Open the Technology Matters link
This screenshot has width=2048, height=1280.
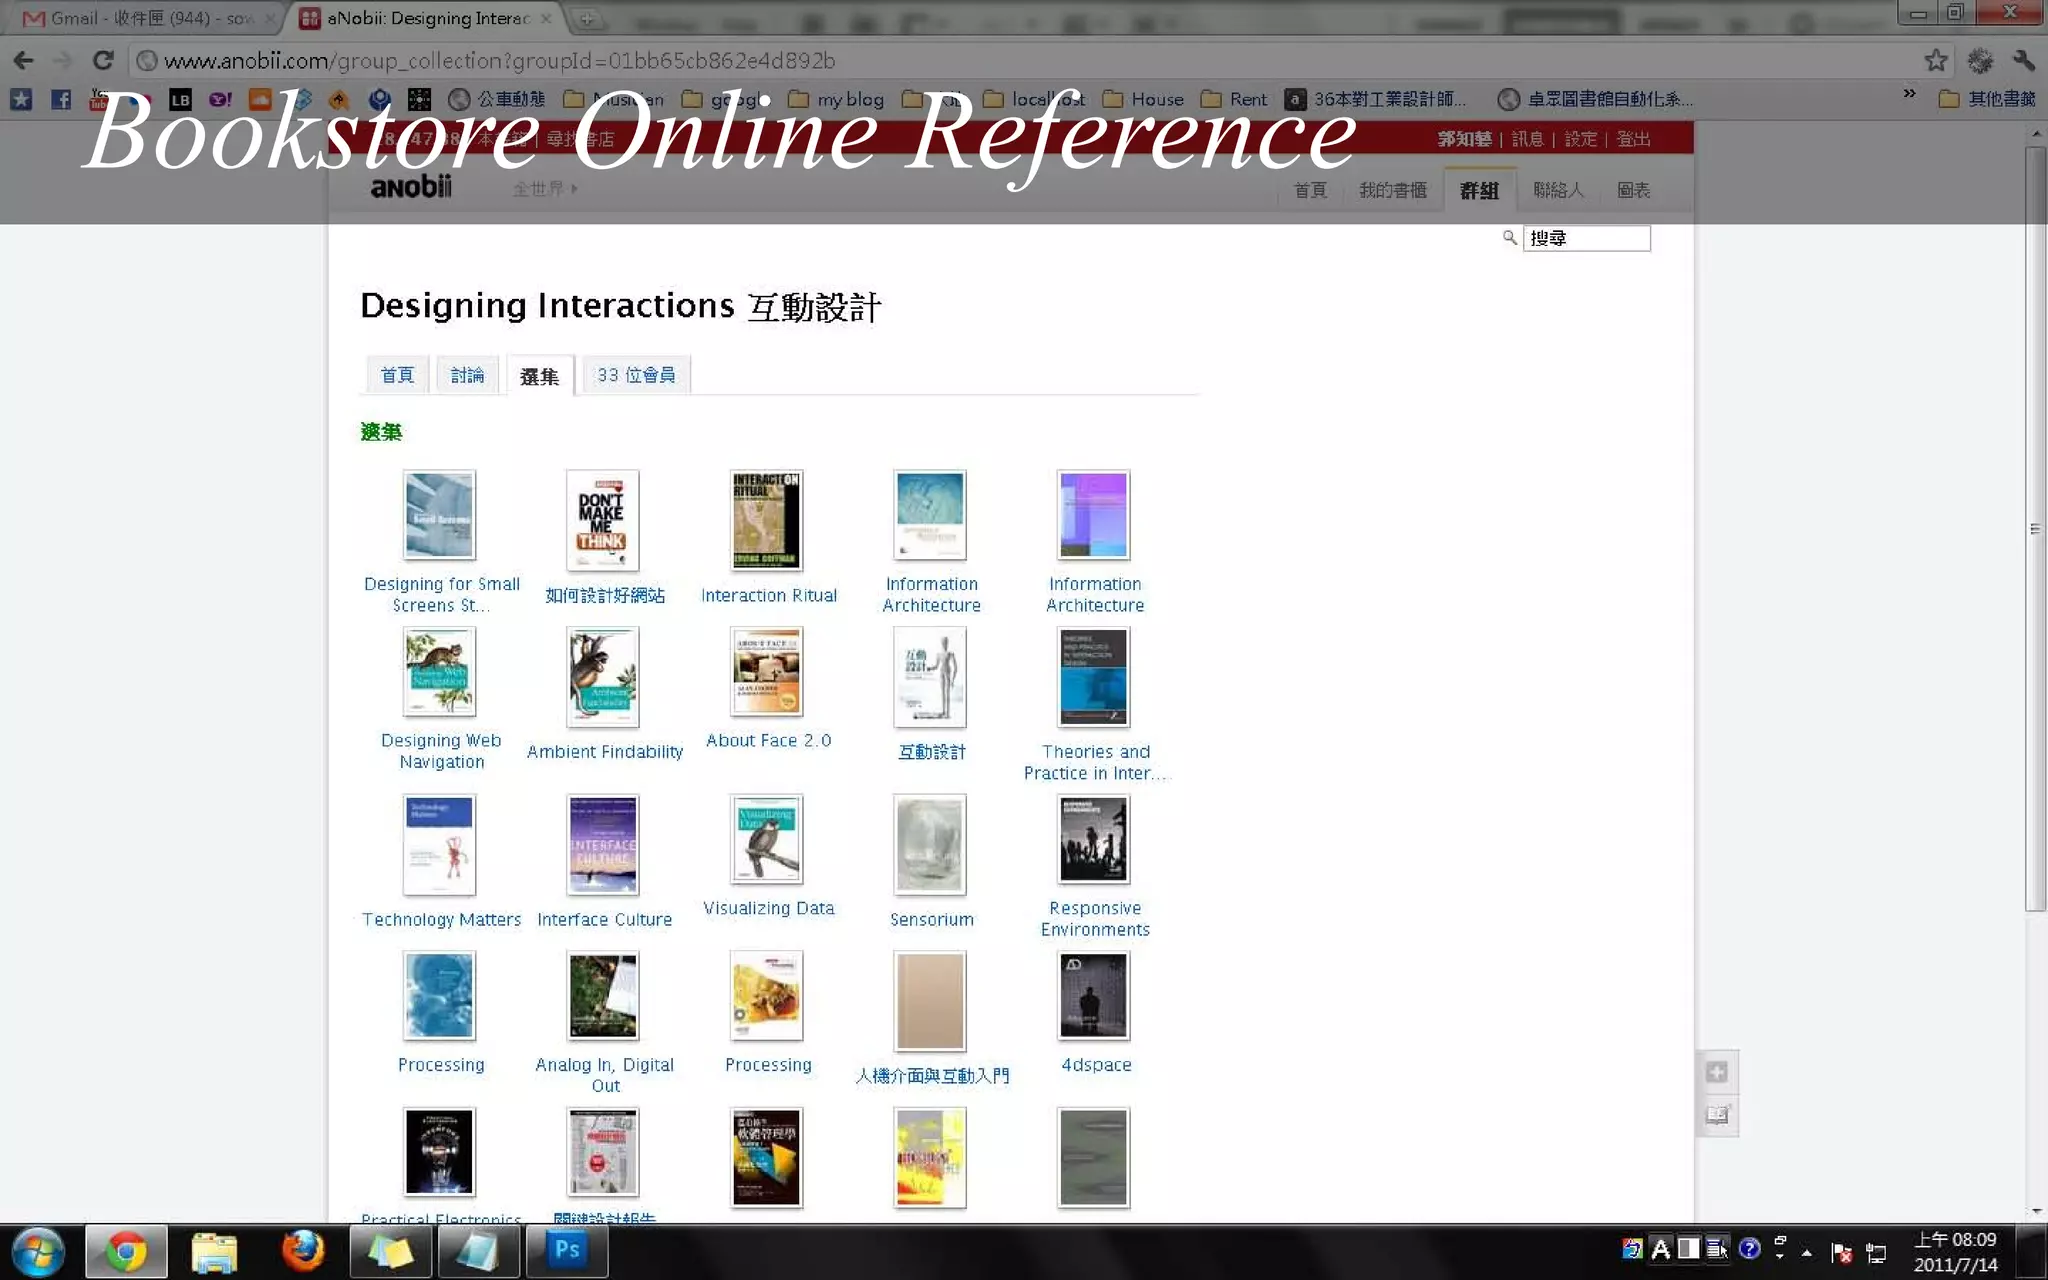(x=441, y=919)
